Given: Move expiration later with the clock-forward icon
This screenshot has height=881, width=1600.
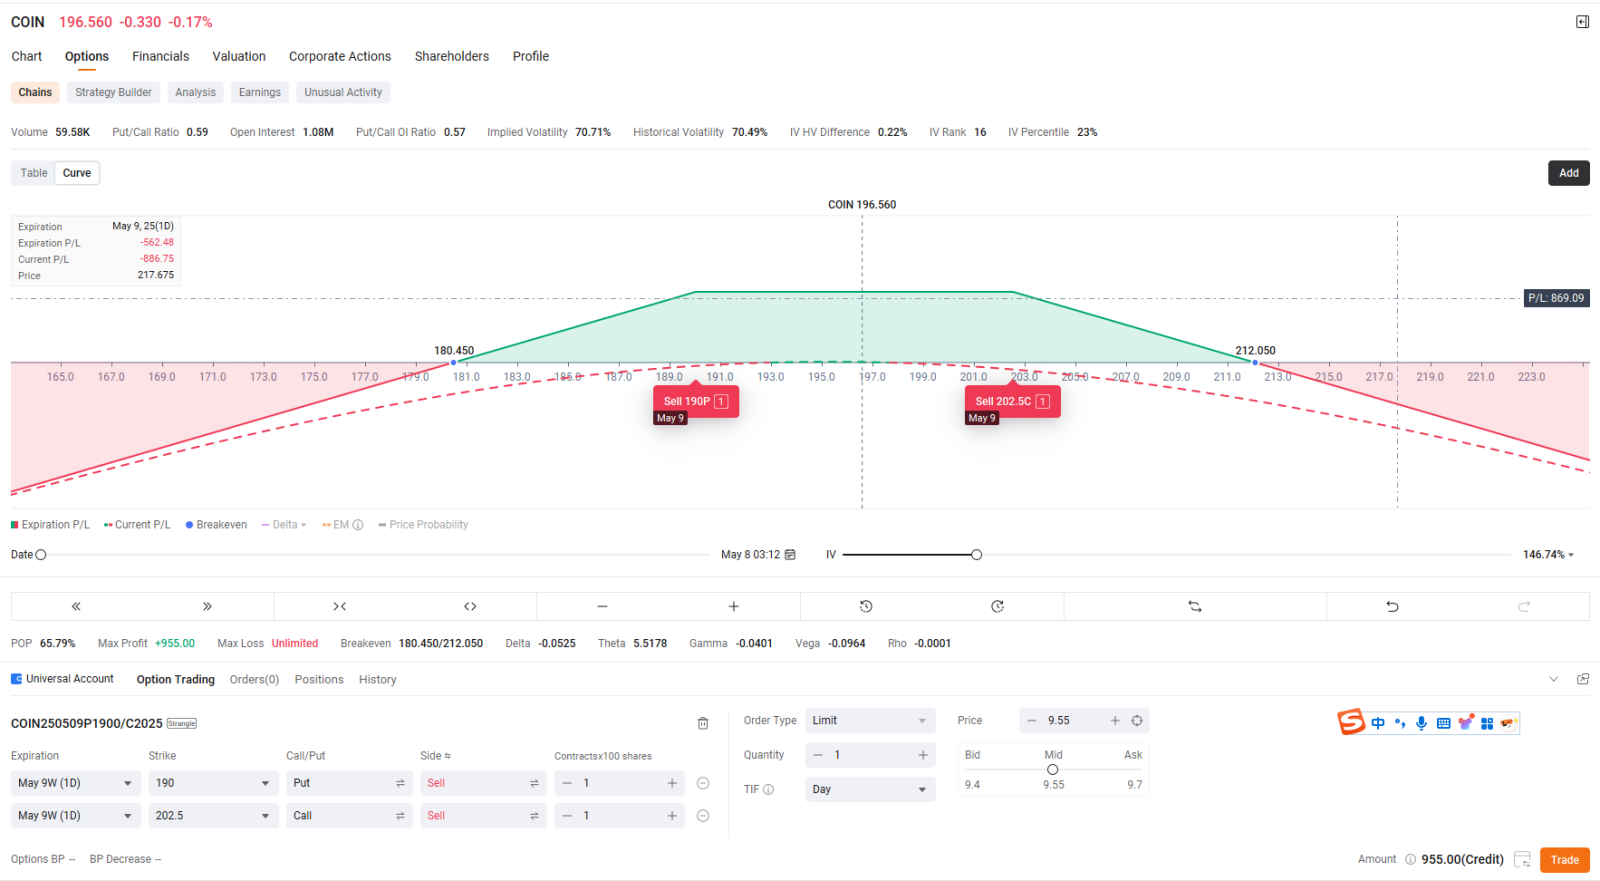Looking at the screenshot, I should 997,606.
